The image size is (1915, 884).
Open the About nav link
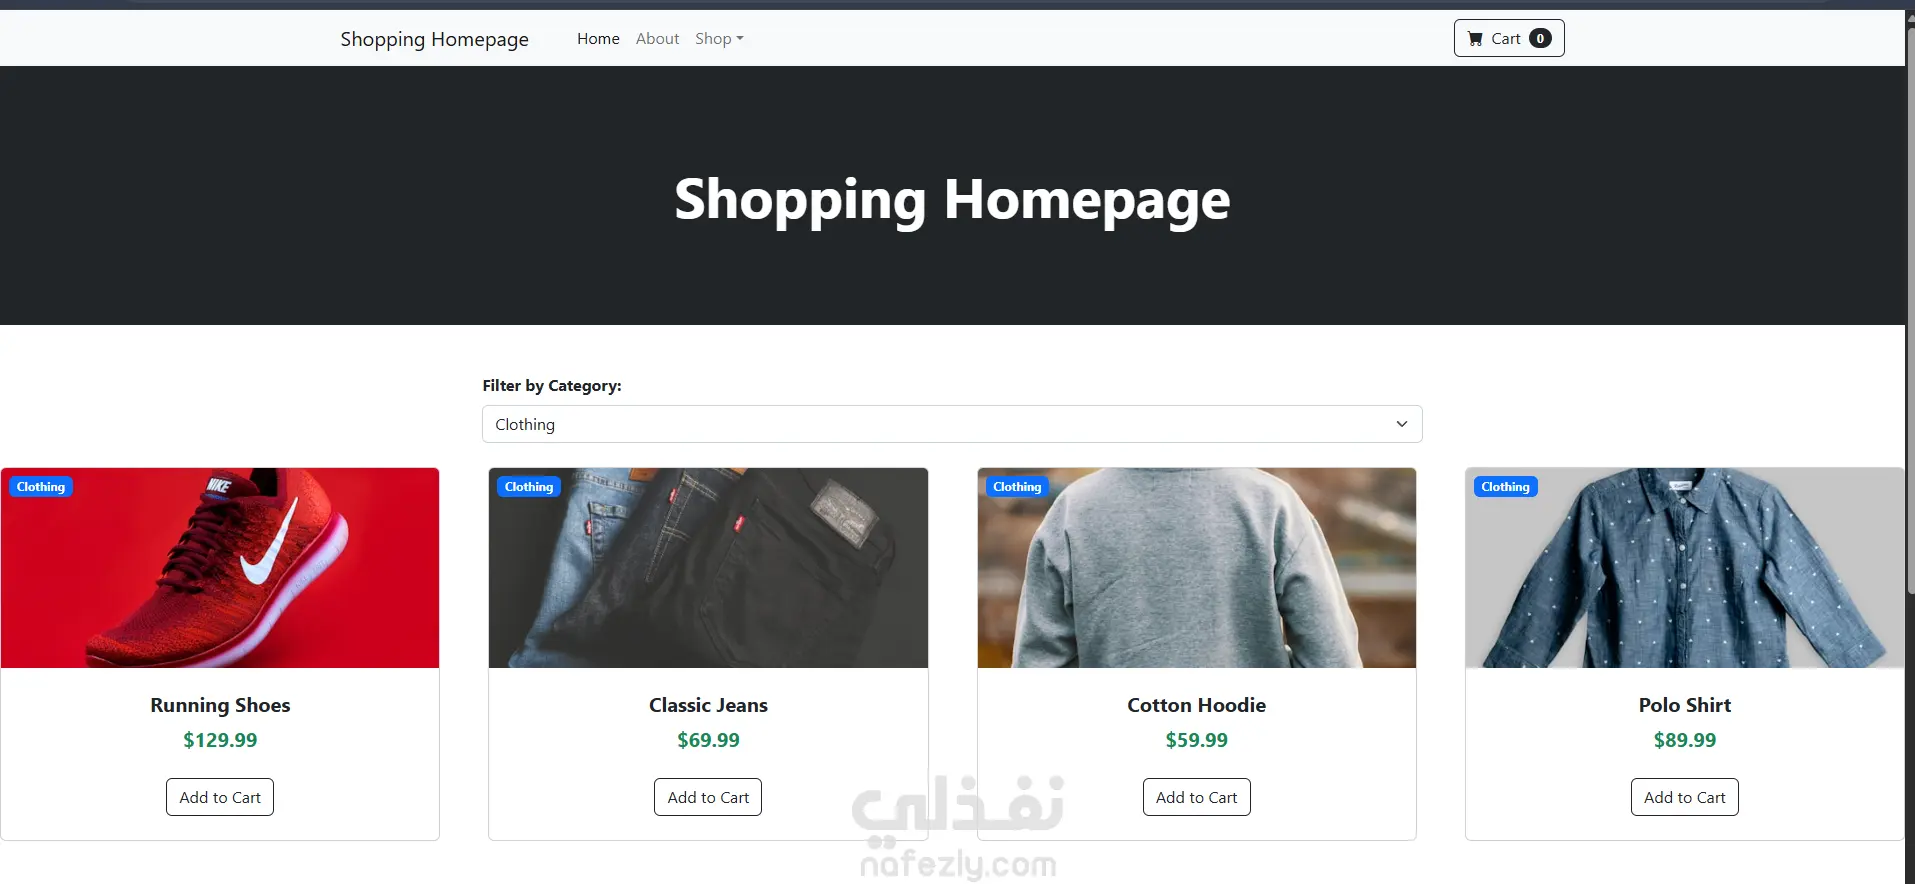657,39
